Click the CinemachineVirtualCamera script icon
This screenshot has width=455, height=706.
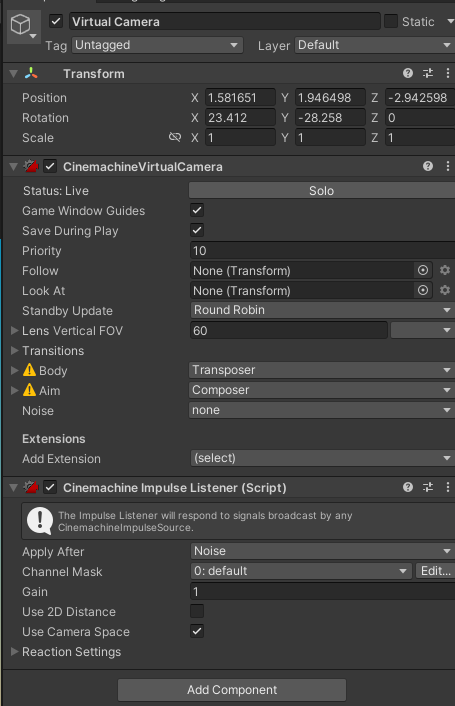click(31, 166)
